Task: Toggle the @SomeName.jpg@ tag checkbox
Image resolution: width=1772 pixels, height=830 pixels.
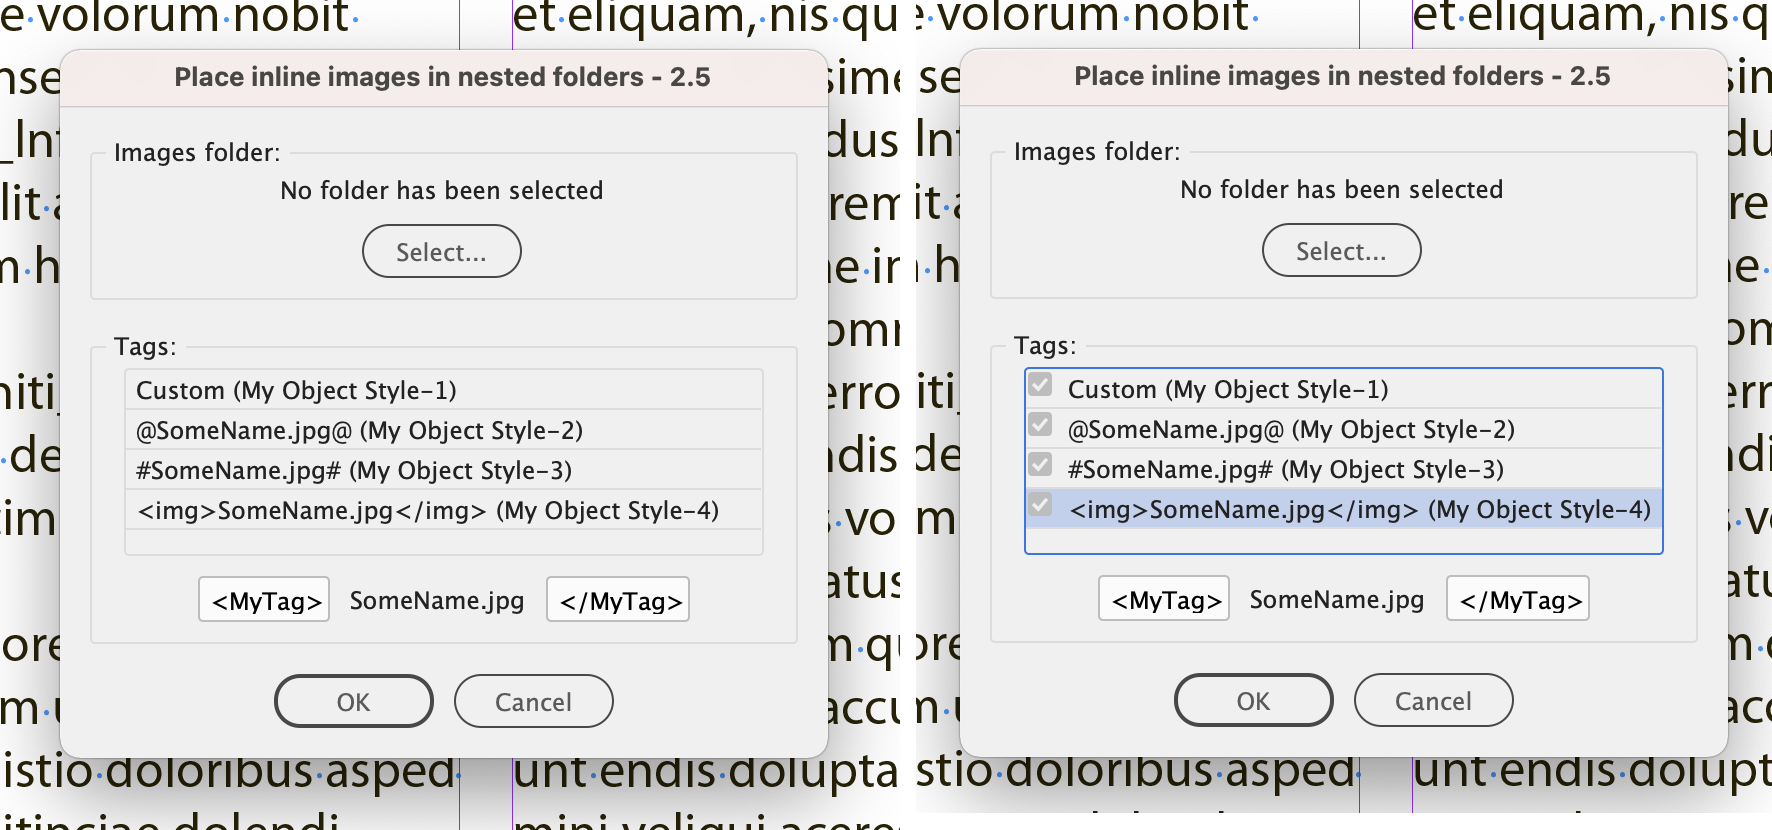Action: click(x=1041, y=426)
